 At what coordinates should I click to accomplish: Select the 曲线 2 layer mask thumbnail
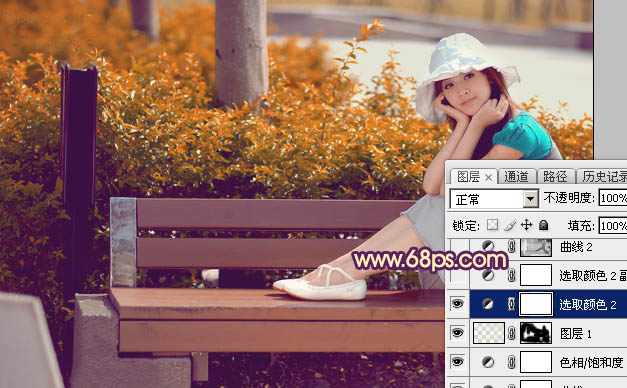536,247
